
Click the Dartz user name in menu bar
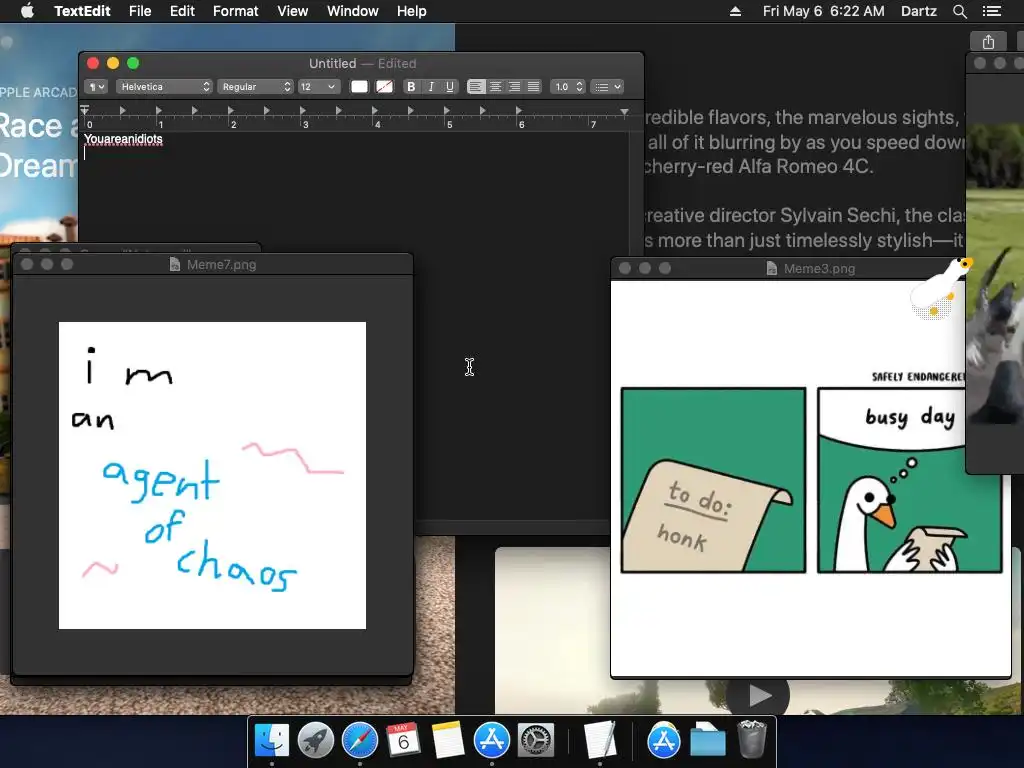point(918,11)
